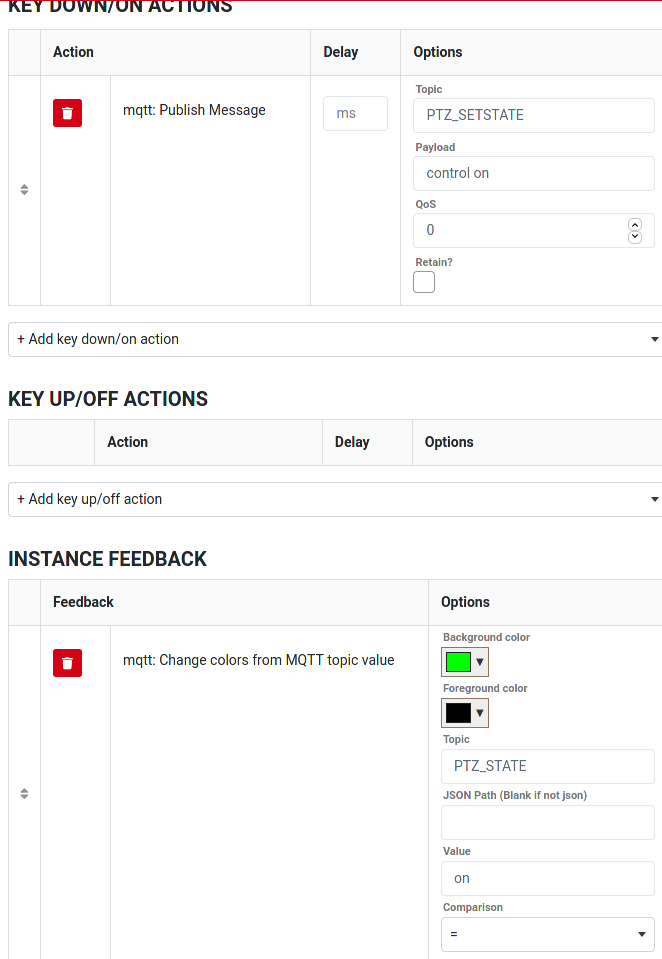Viewport: 662px width, 959px height.
Task: Click the mqtt: Publish Message text
Action: tap(194, 110)
